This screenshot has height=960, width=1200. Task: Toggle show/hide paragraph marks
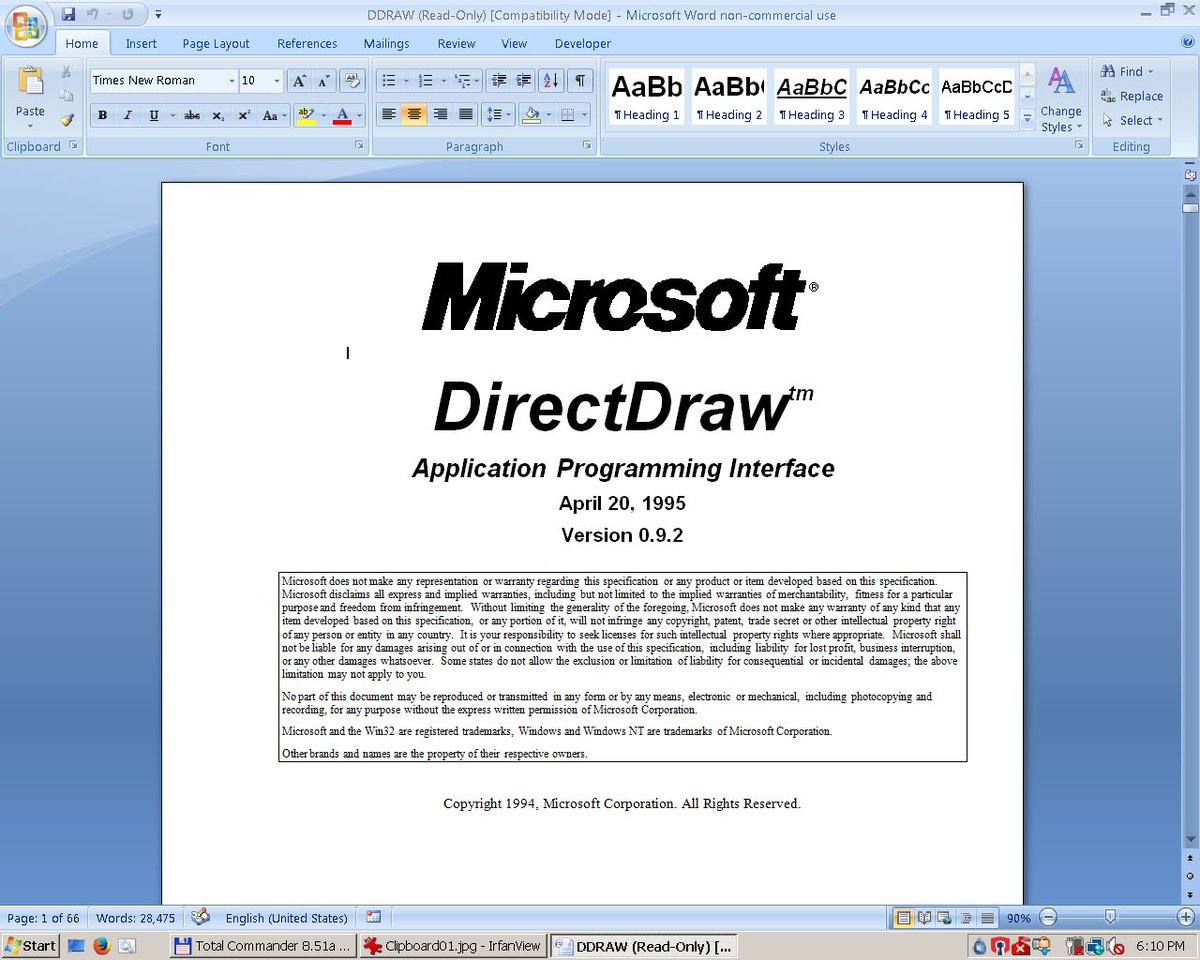point(580,81)
